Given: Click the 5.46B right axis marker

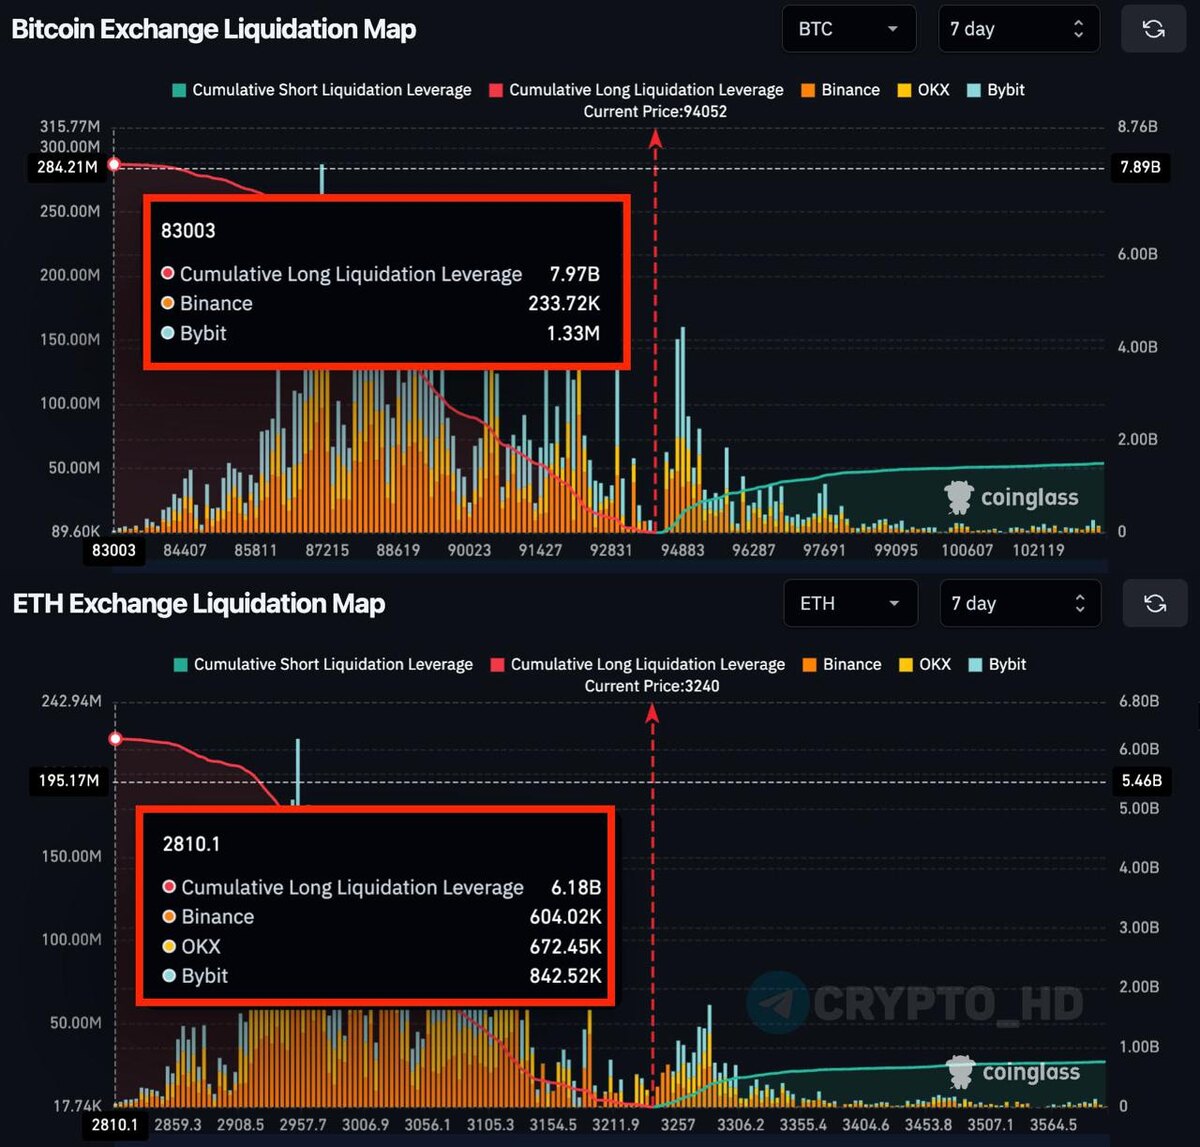Looking at the screenshot, I should pos(1142,780).
